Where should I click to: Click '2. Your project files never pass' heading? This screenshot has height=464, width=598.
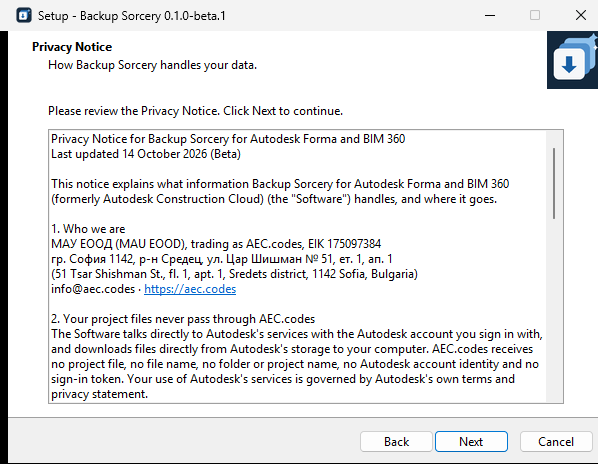183,319
